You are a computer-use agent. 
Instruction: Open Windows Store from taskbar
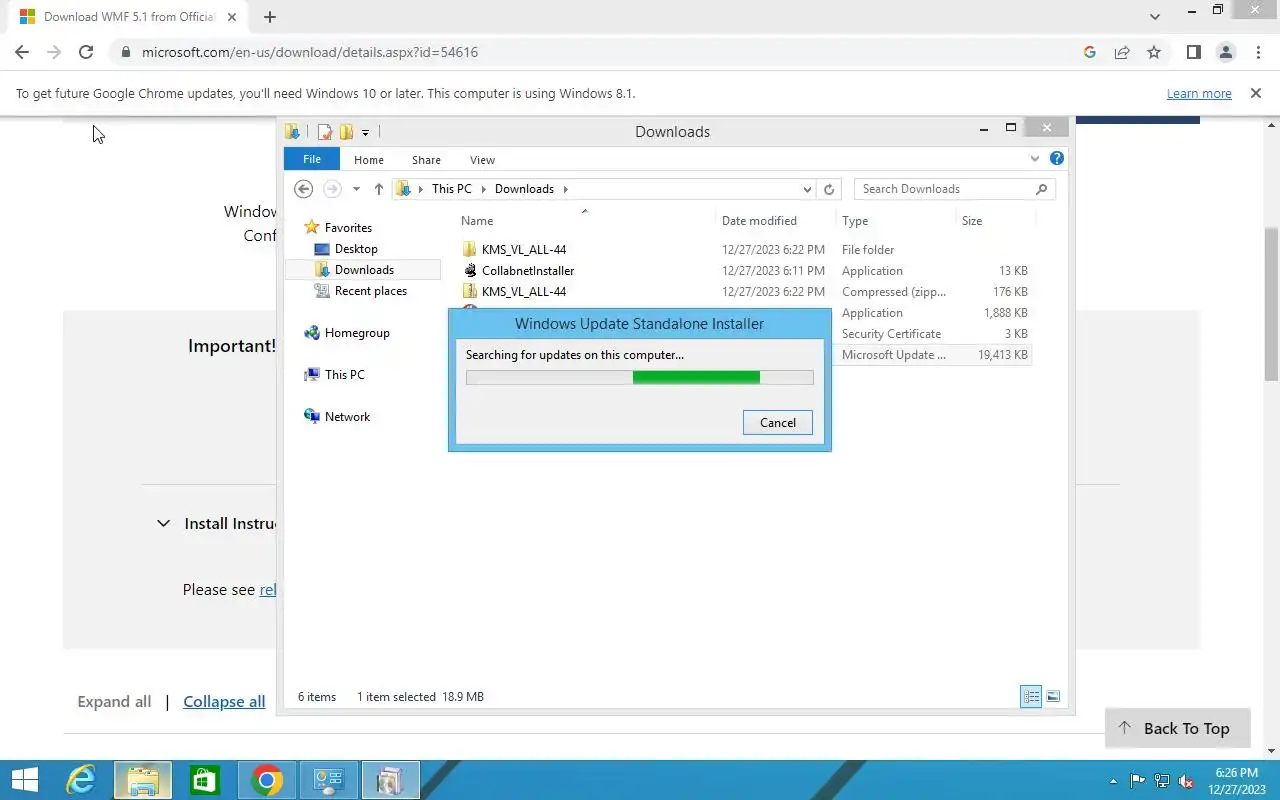[x=205, y=780]
